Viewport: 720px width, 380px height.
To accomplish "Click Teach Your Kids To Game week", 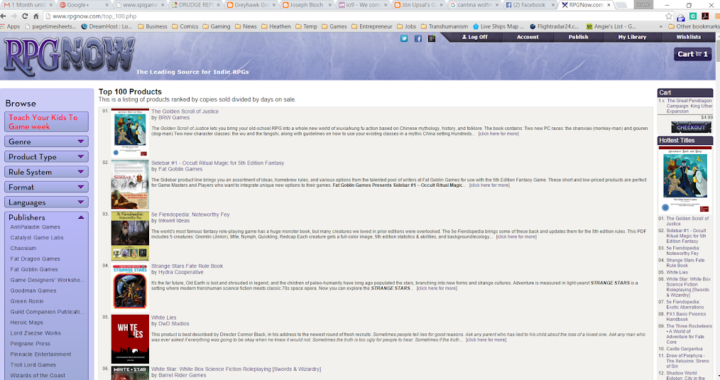I will [x=46, y=122].
